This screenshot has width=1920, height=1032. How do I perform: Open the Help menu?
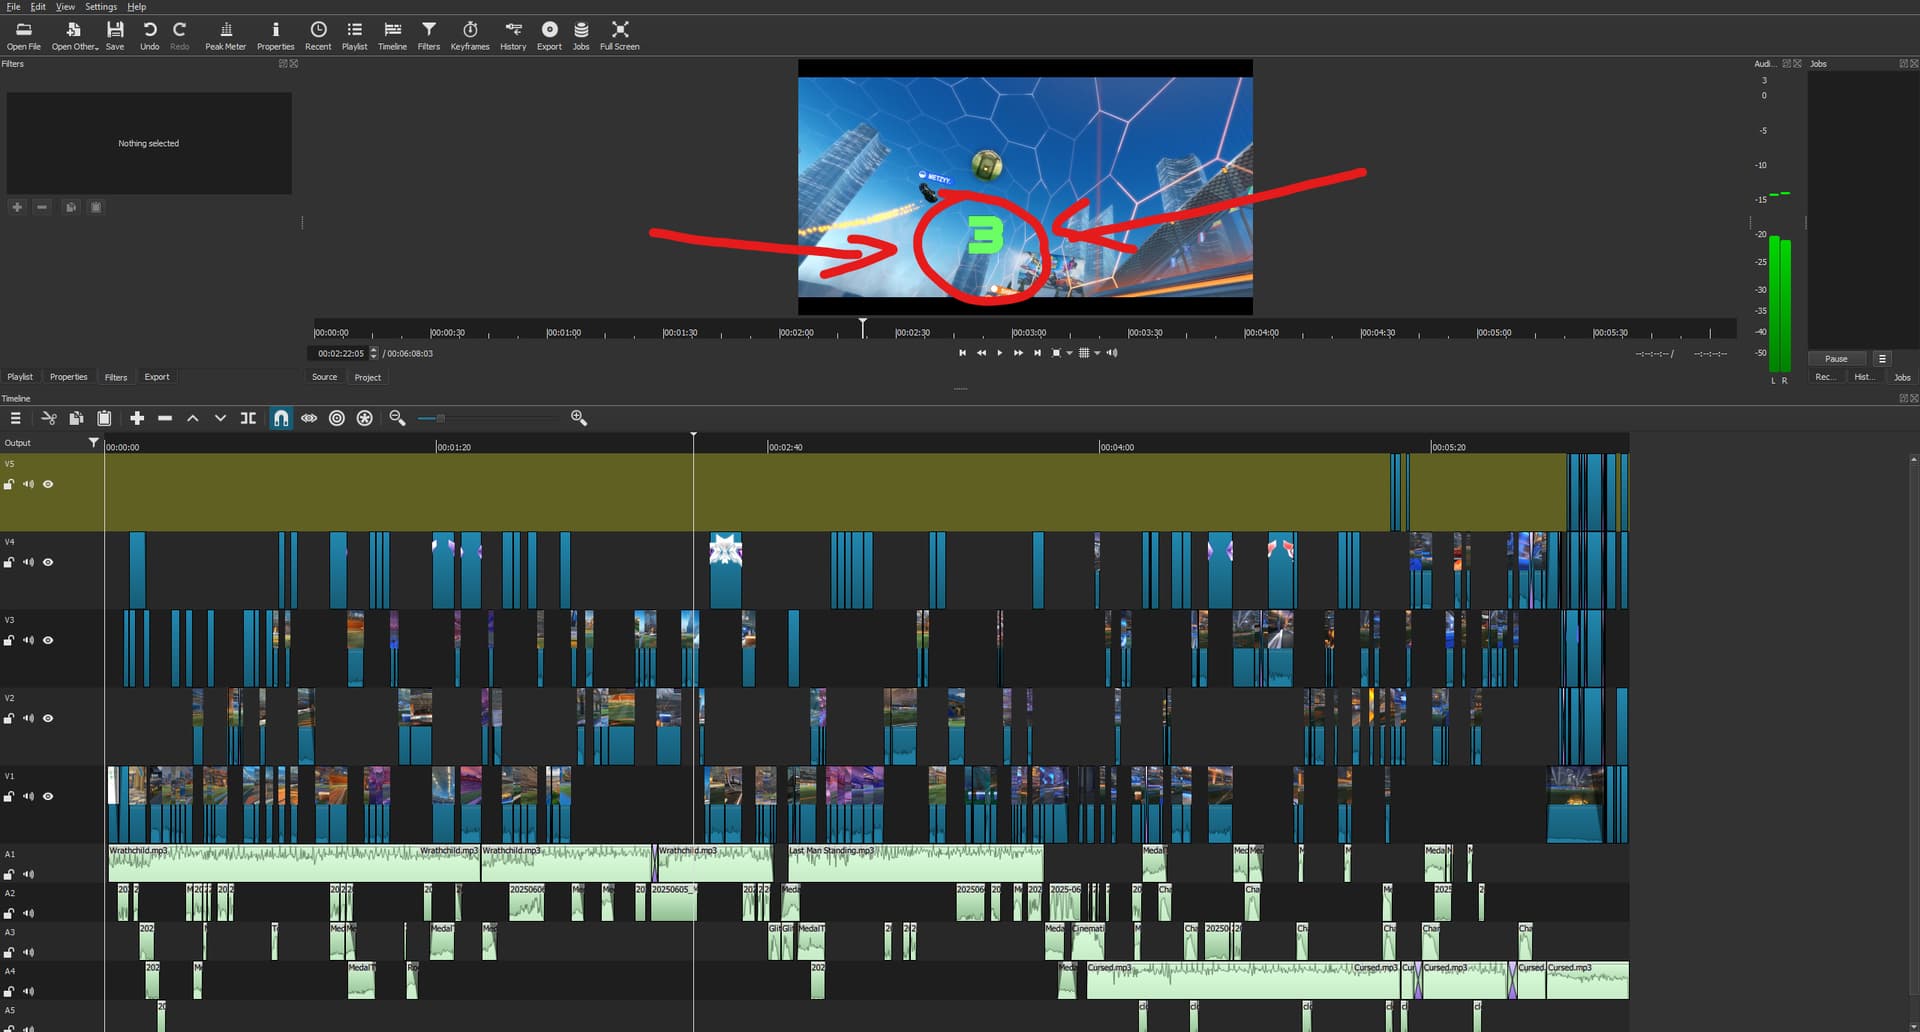pos(136,7)
